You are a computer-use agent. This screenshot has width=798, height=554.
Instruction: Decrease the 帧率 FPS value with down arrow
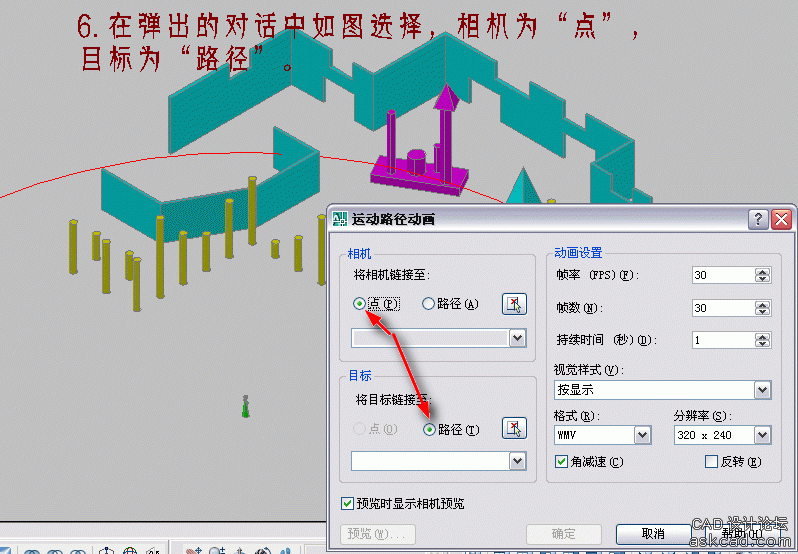tap(762, 279)
